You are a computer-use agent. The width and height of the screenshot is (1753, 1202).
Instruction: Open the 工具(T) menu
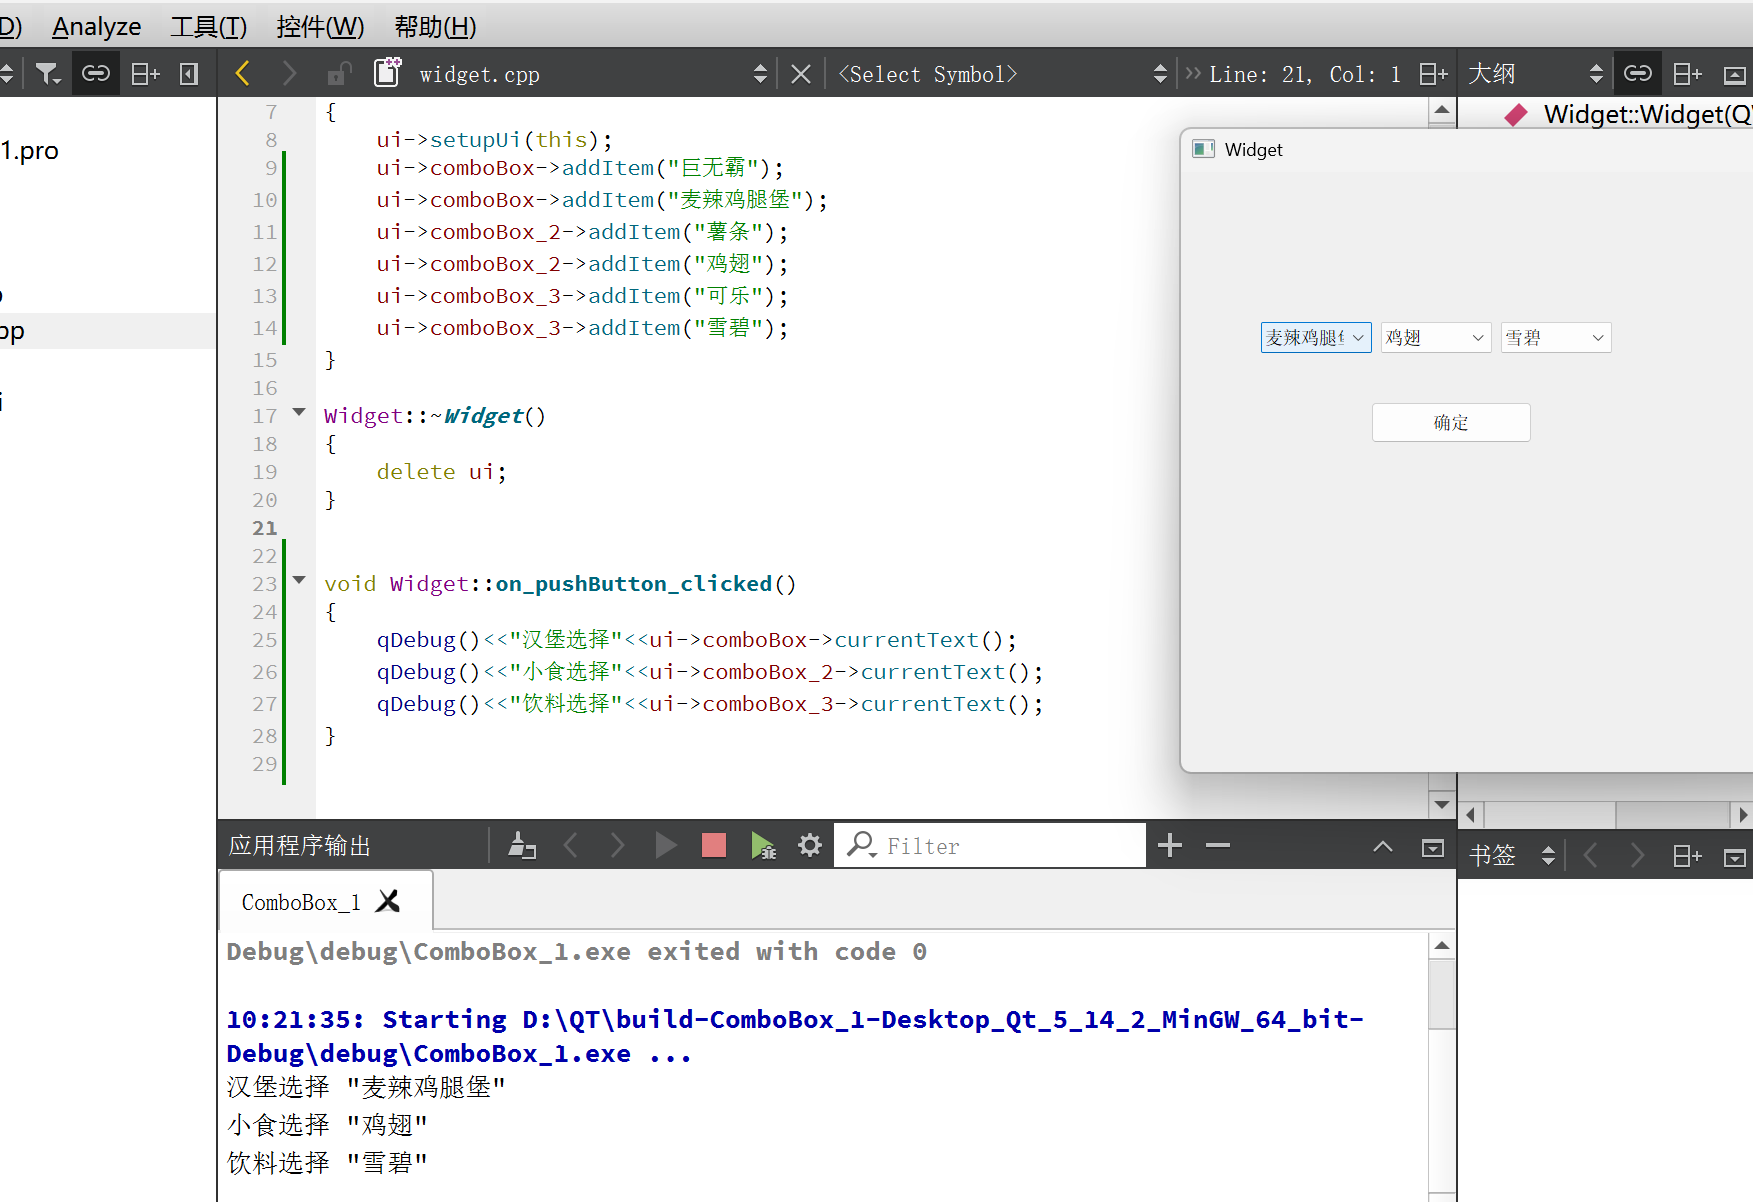(208, 26)
